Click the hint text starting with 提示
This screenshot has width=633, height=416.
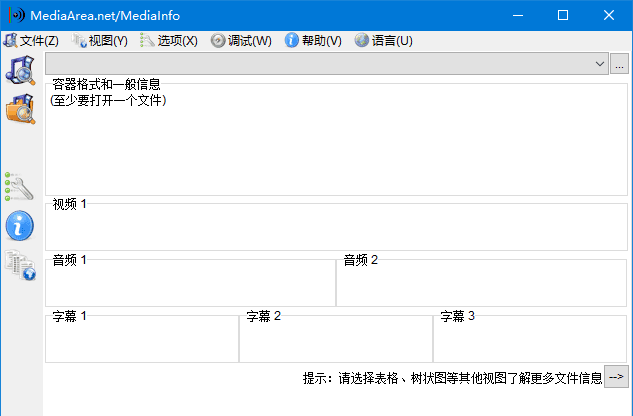453,378
